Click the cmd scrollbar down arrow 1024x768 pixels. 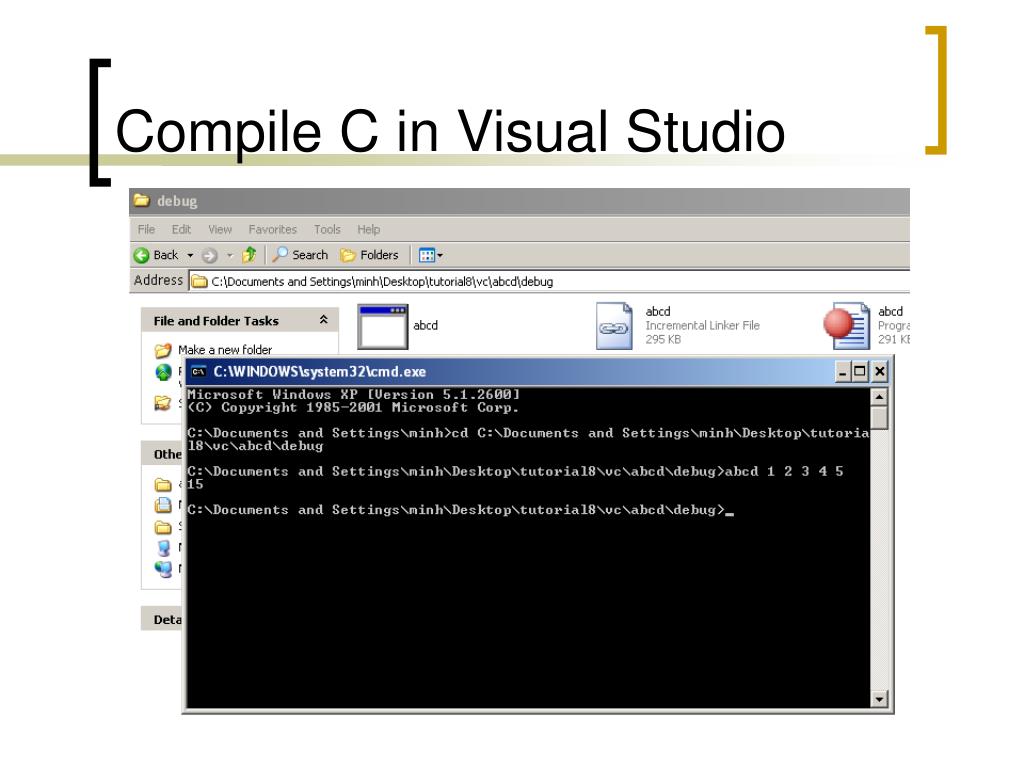point(879,699)
